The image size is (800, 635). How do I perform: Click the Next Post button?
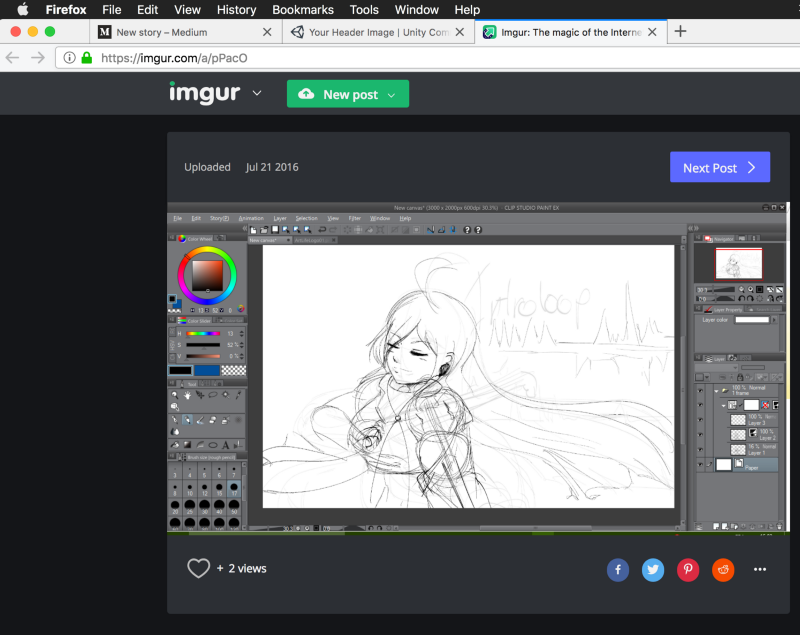click(x=720, y=167)
